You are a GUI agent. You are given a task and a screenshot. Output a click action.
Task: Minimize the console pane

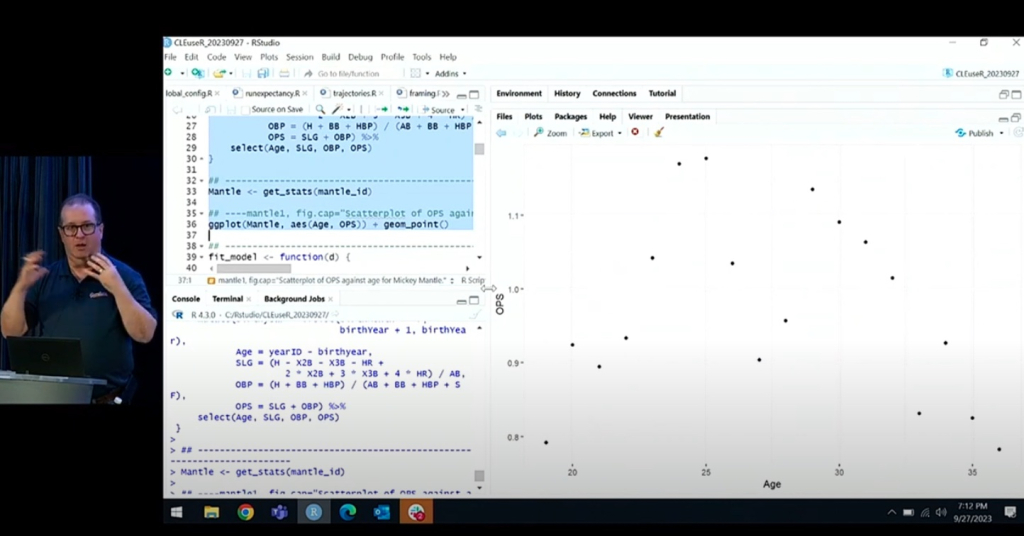pos(462,300)
